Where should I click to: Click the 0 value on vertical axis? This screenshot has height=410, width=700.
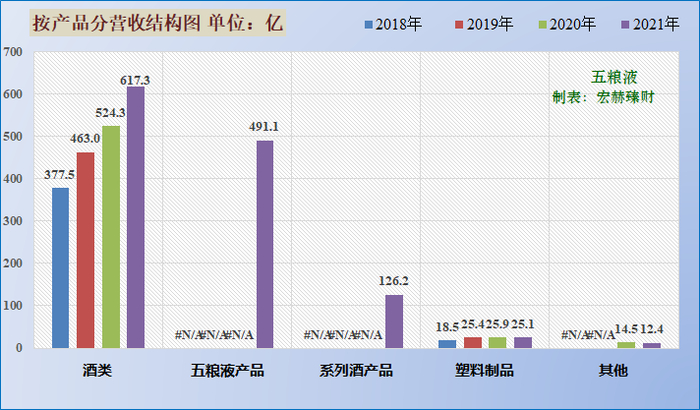coord(19,348)
